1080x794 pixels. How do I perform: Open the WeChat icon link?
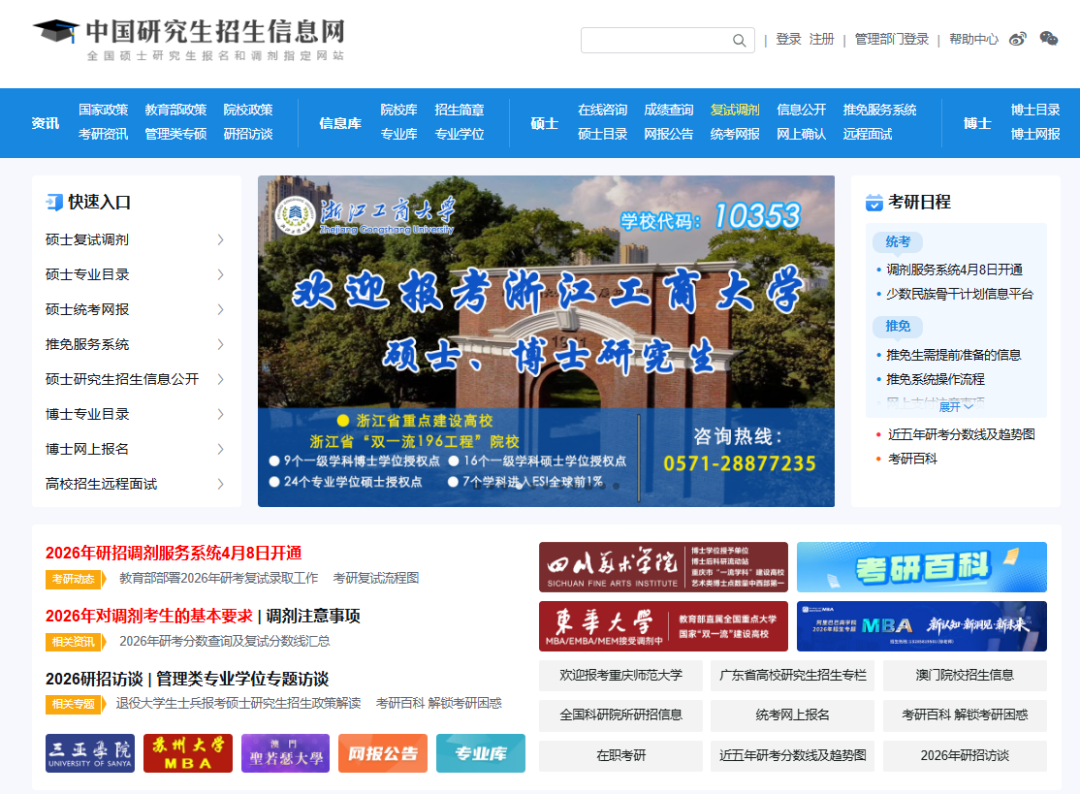tap(1048, 39)
